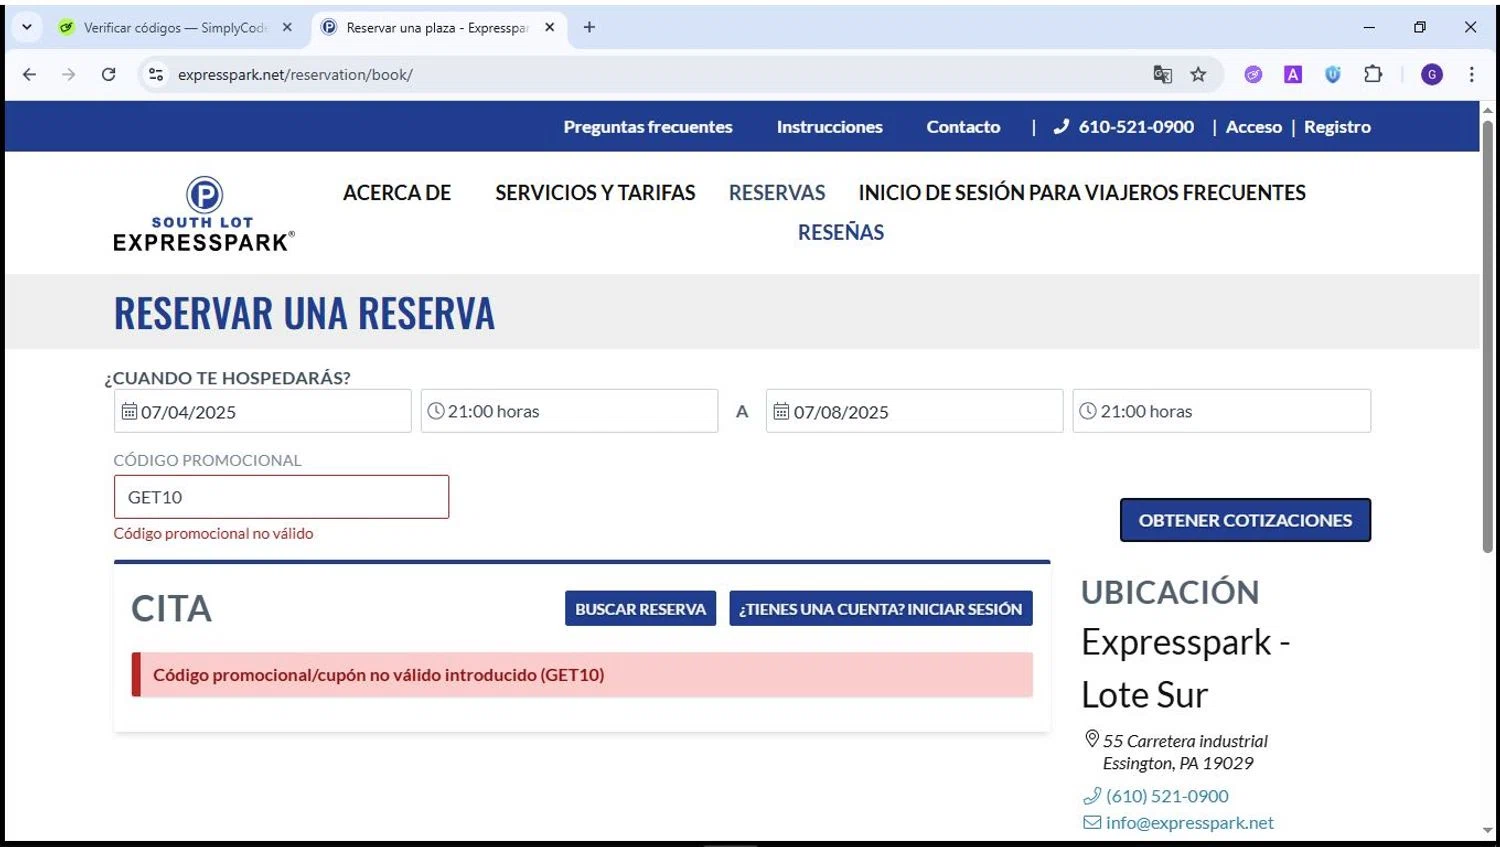Click the scrollbar up arrow

pos(1488,109)
